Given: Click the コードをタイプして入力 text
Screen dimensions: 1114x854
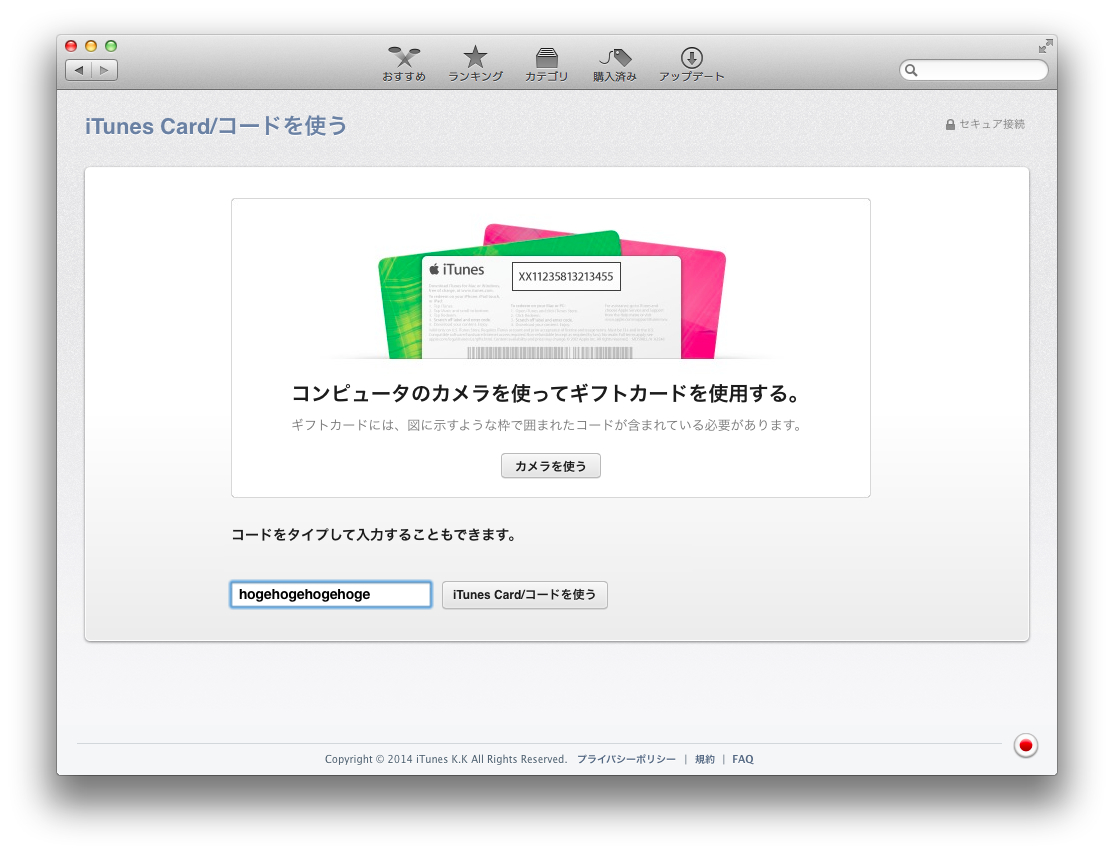Looking at the screenshot, I should tap(374, 534).
